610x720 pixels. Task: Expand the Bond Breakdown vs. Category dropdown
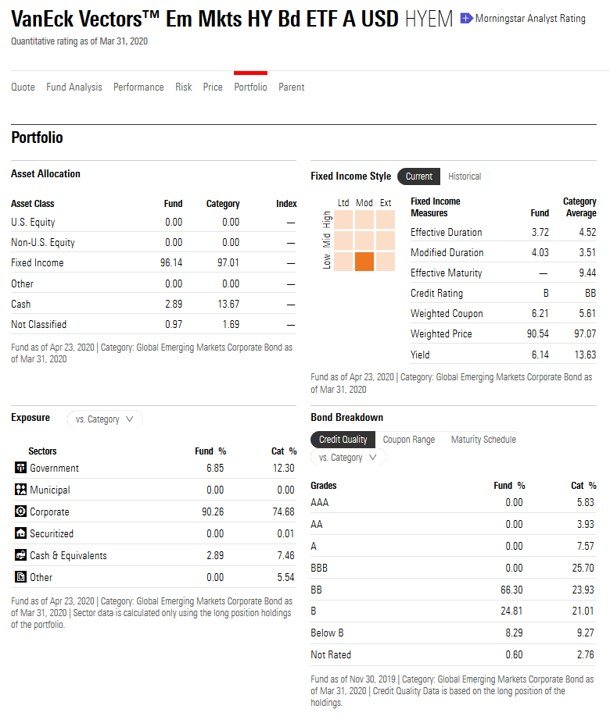(347, 457)
